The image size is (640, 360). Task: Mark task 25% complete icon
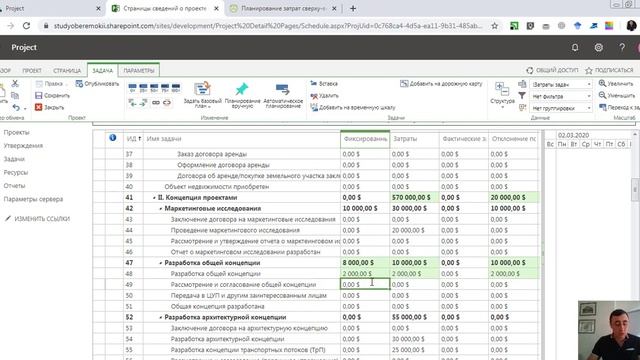143,88
